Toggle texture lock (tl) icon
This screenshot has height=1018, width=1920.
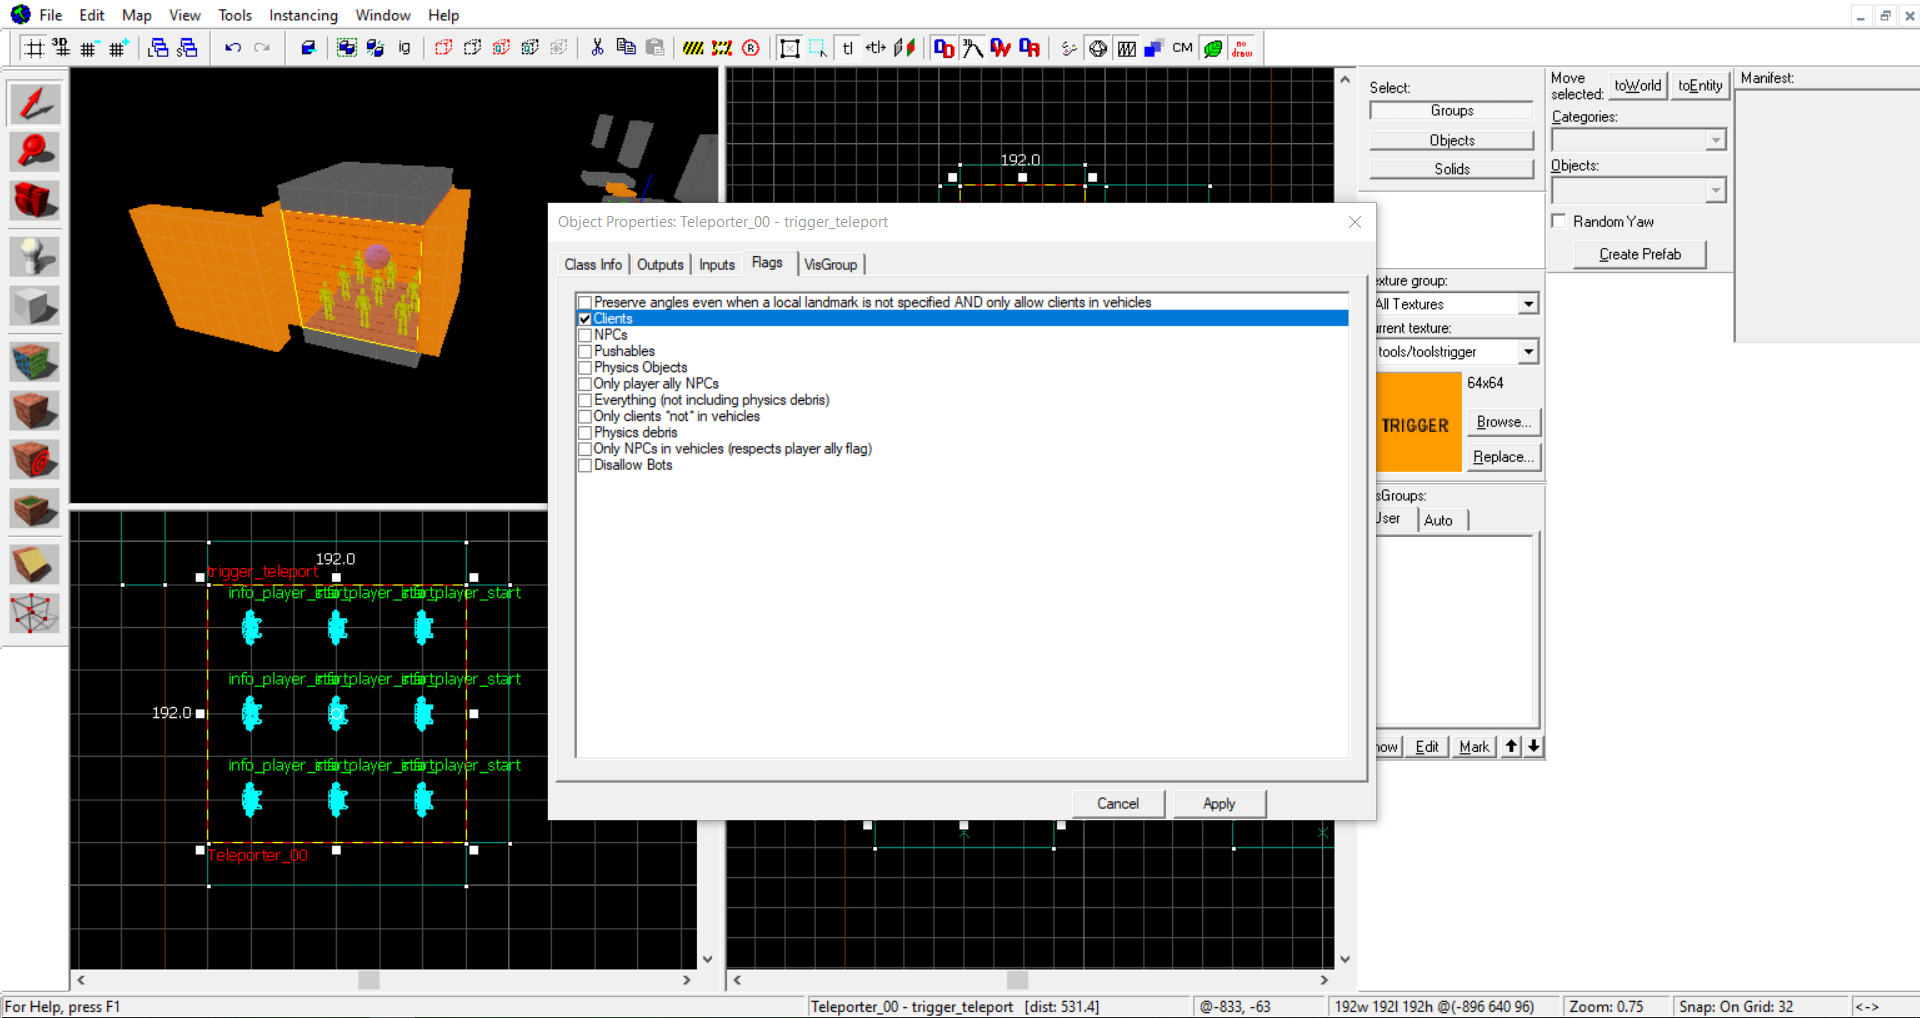[847, 48]
